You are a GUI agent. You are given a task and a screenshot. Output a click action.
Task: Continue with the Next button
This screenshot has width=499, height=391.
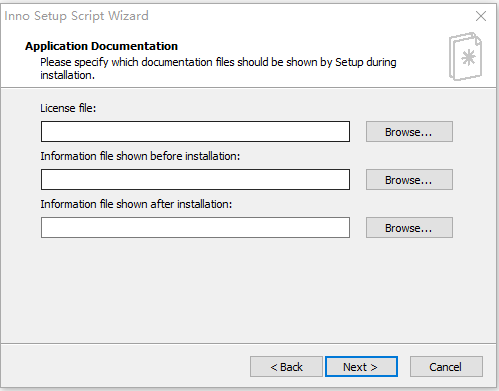pos(361,367)
